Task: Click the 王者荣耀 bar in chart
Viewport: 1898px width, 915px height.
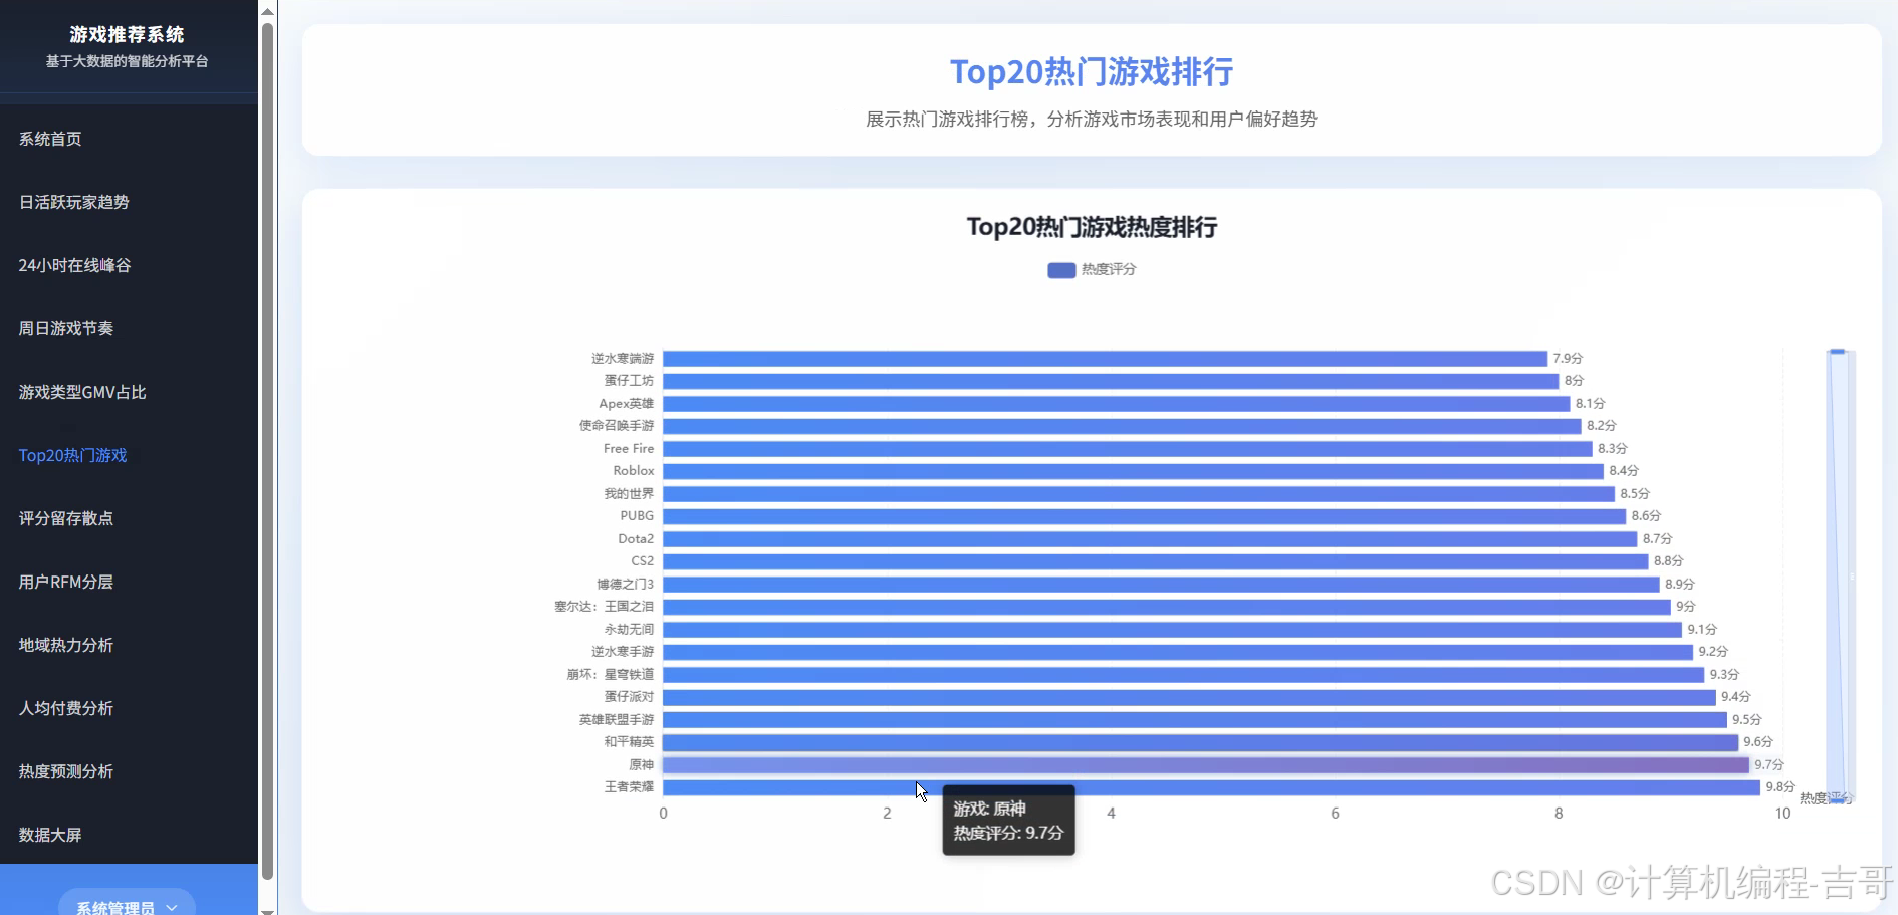Action: click(x=1211, y=787)
